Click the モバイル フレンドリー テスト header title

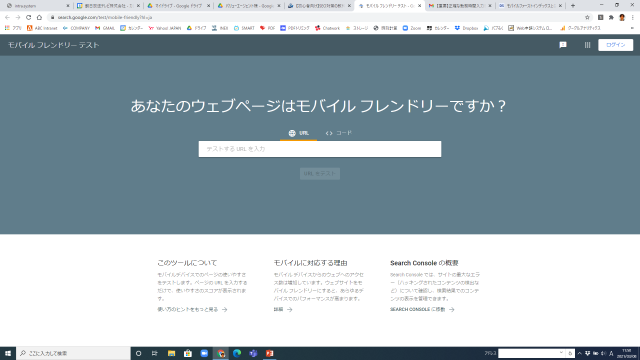(53, 45)
